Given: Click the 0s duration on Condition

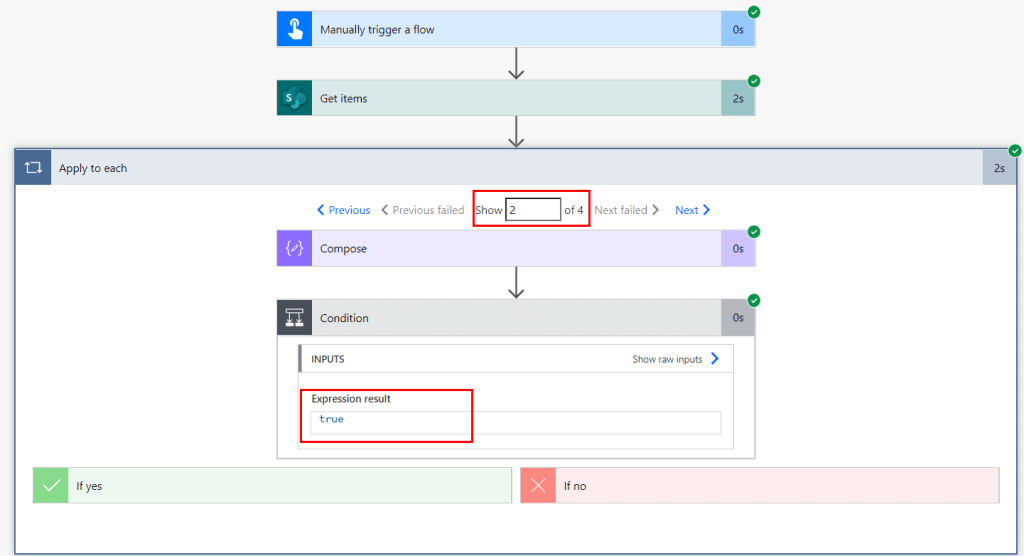Looking at the screenshot, I should pos(738,318).
